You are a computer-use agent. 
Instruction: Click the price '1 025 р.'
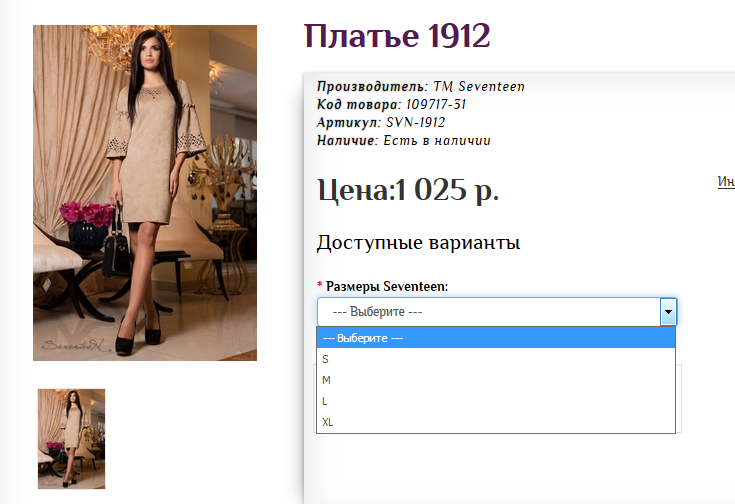coord(447,190)
